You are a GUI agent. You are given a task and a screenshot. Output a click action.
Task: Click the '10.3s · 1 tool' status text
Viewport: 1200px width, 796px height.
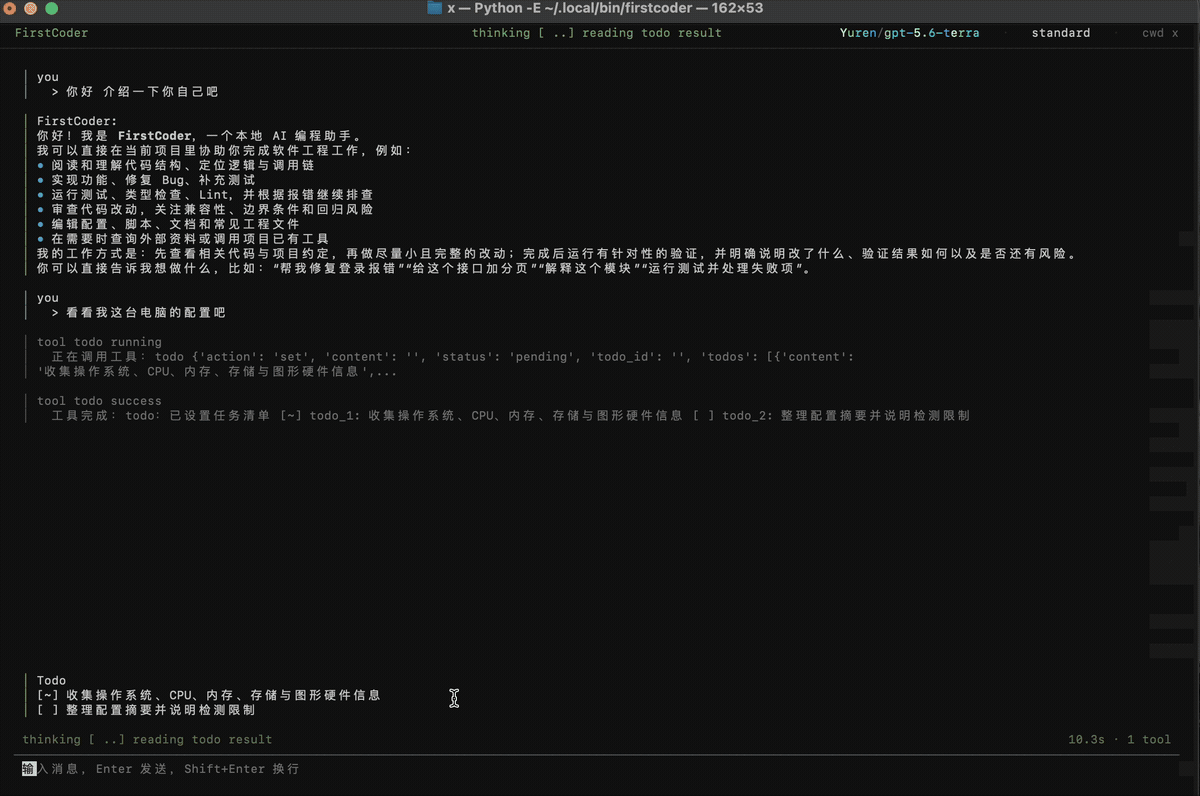pyautogui.click(x=1119, y=740)
